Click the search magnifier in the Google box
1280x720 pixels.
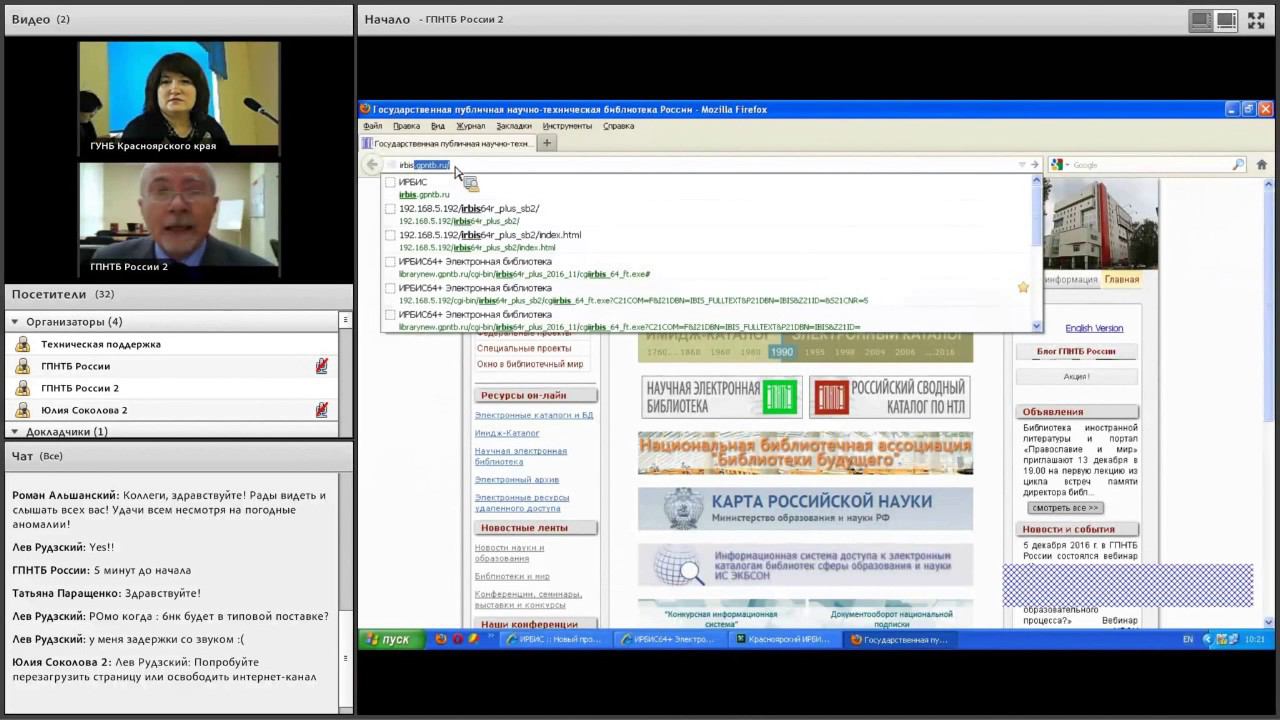[1238, 165]
